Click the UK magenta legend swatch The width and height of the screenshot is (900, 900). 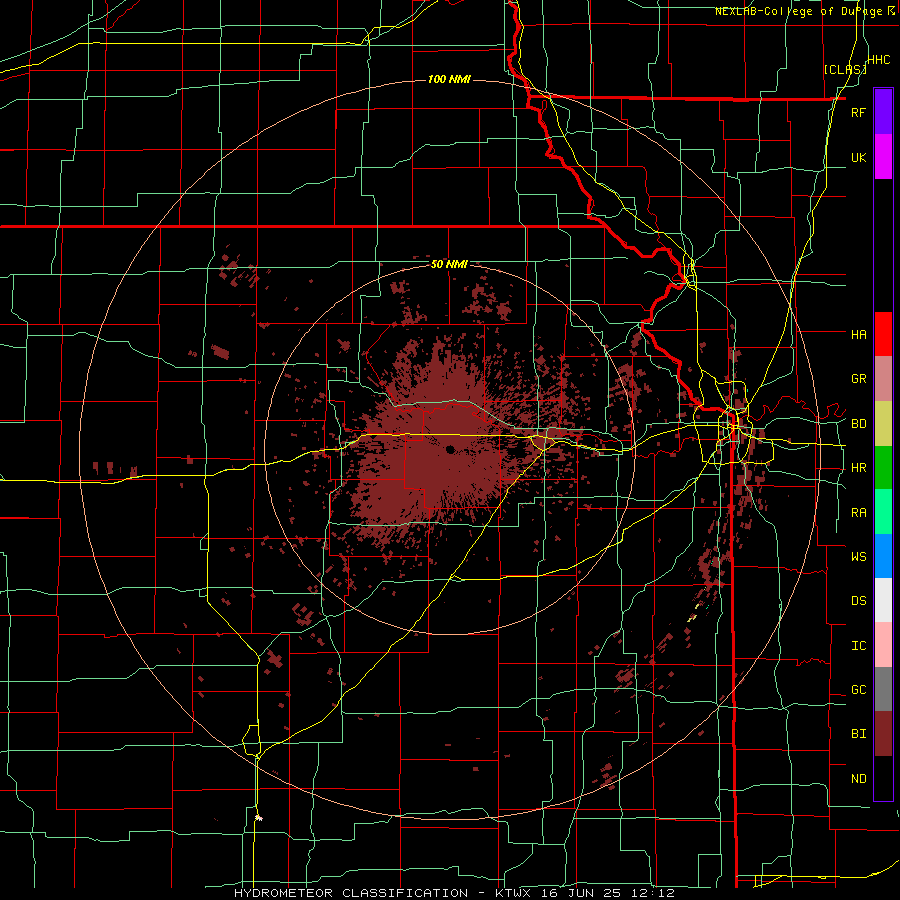tap(883, 157)
